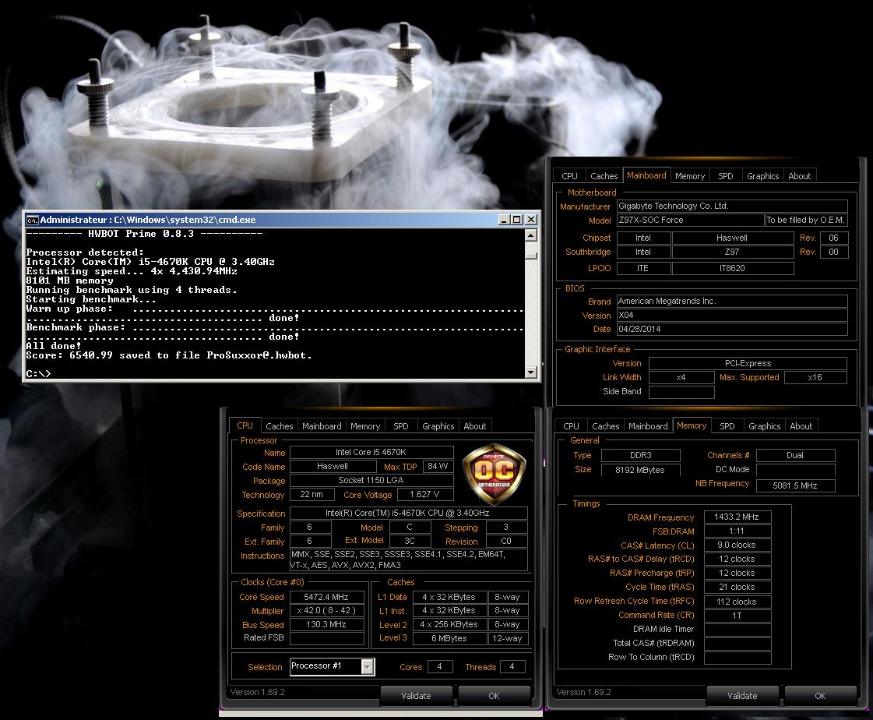
Task: Click the FSB:DRAM 1:11 value
Action: coord(737,531)
